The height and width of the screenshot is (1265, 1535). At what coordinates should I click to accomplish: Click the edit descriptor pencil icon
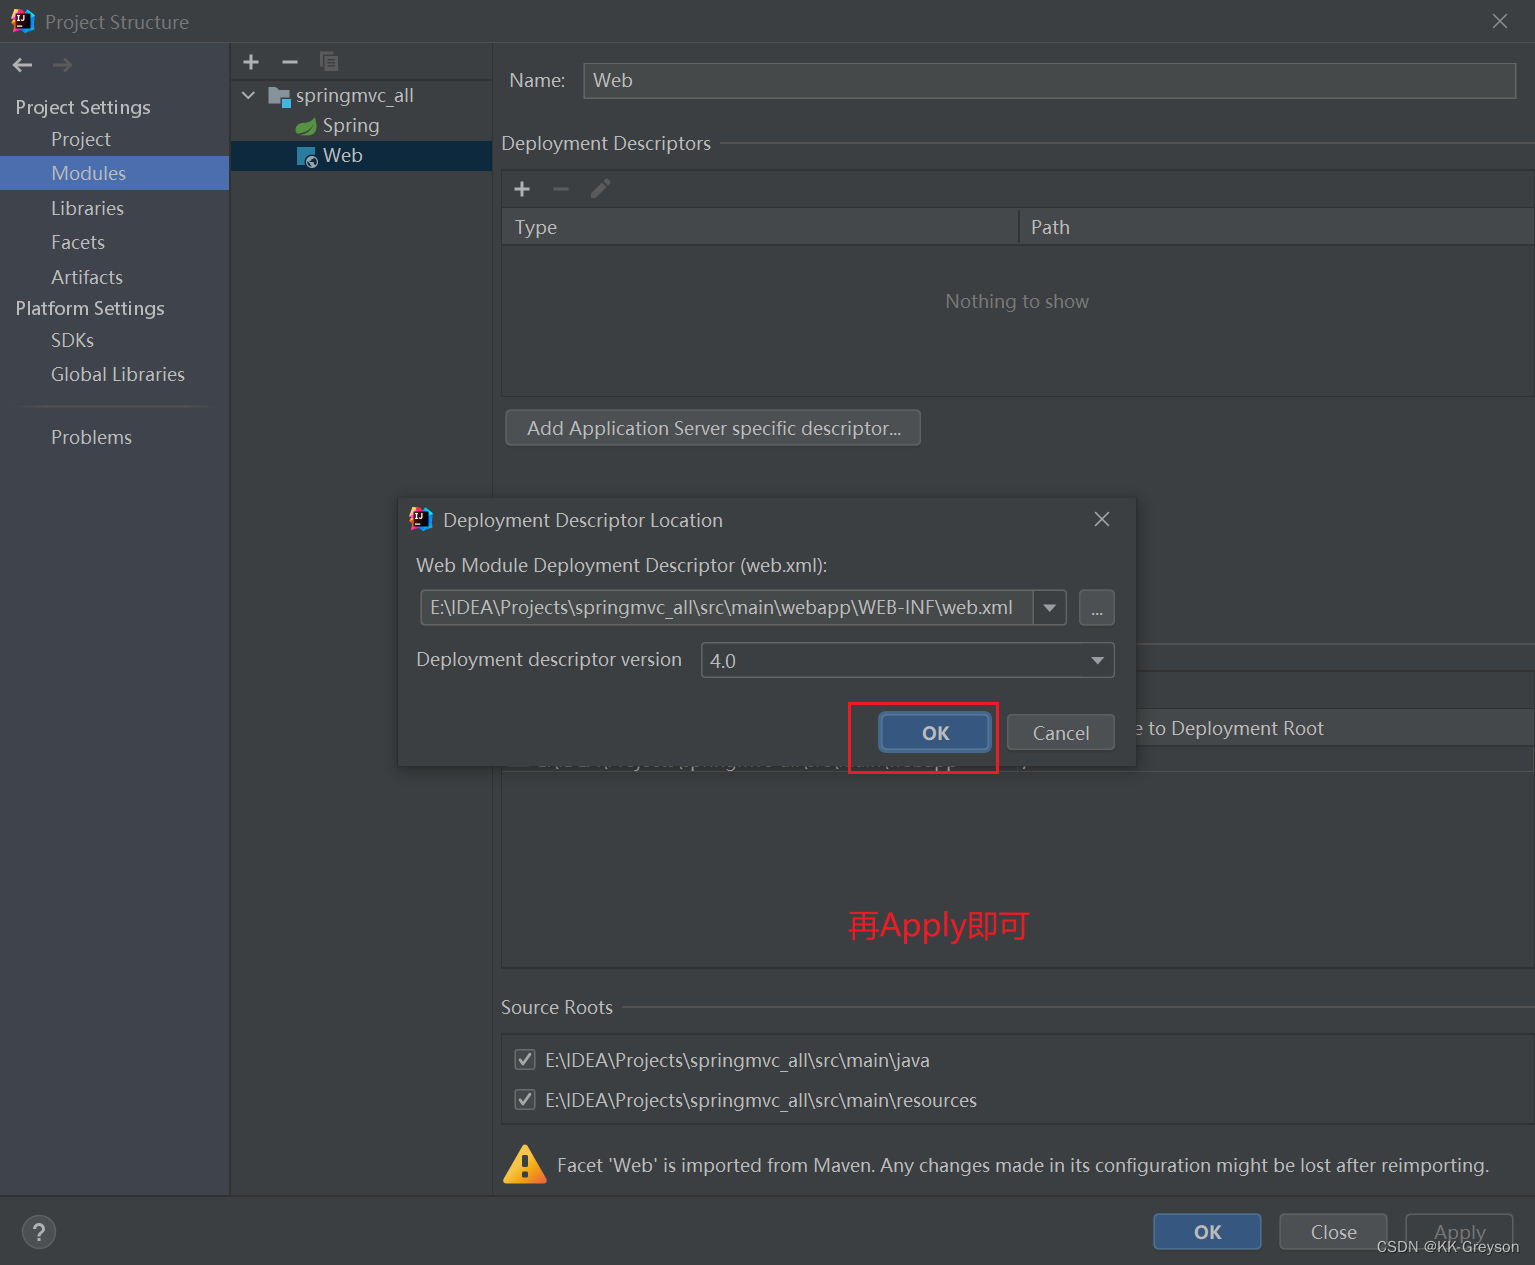(x=600, y=189)
